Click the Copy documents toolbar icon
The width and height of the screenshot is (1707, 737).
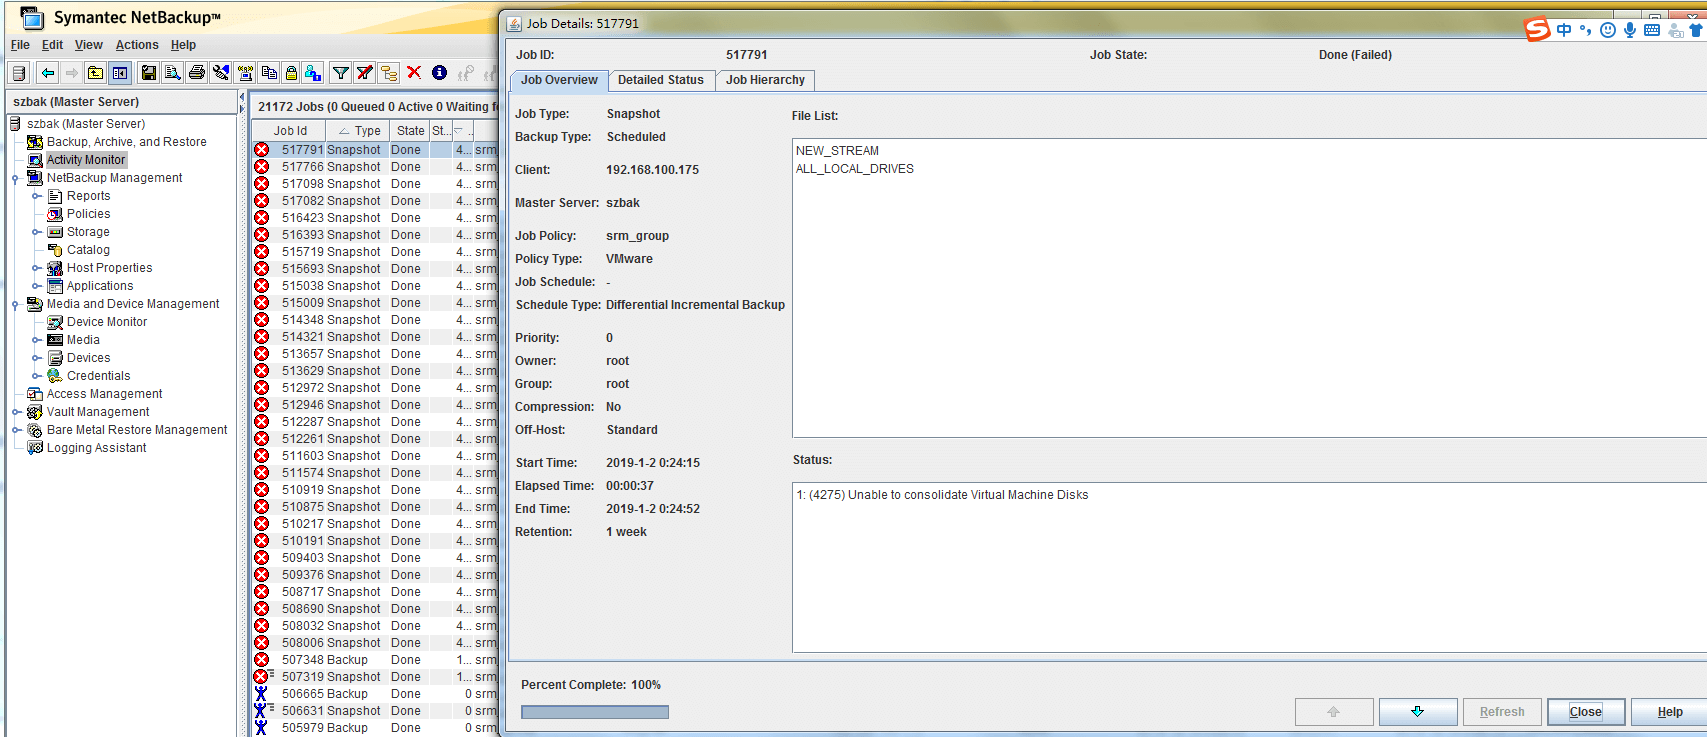(269, 73)
